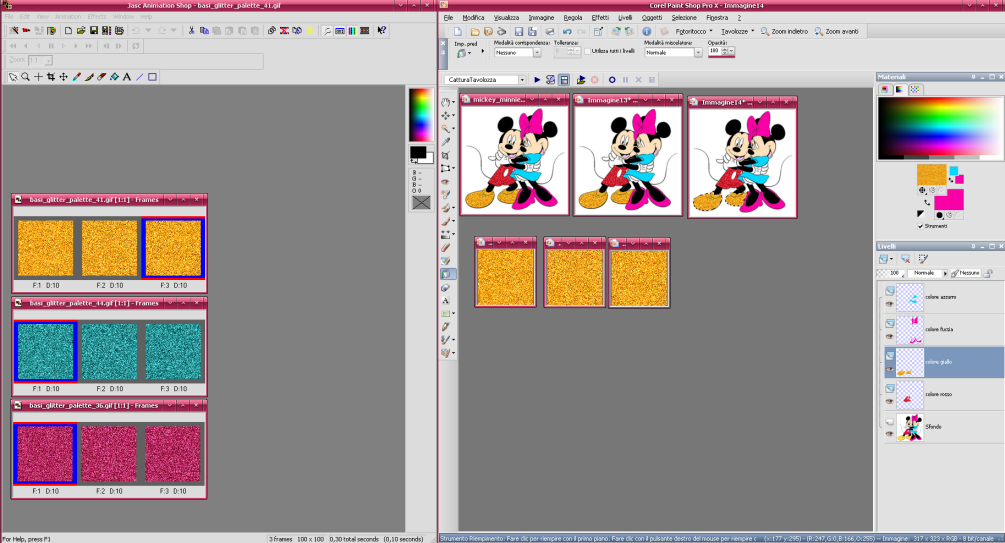Click context help arrow icon in Animation Shop

[382, 30]
